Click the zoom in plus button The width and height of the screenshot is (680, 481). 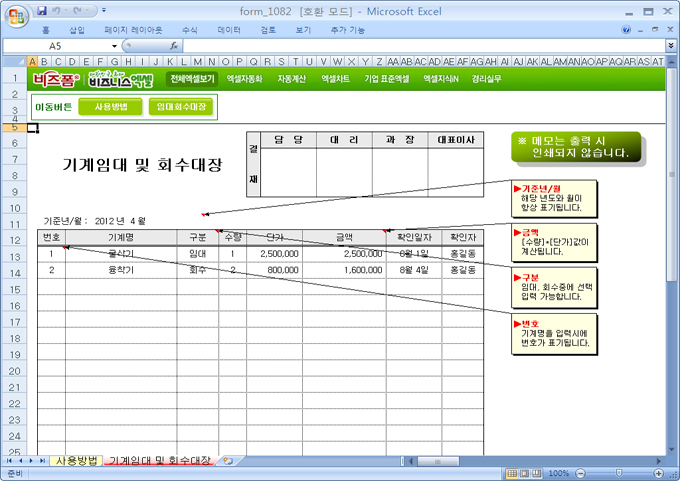point(659,473)
